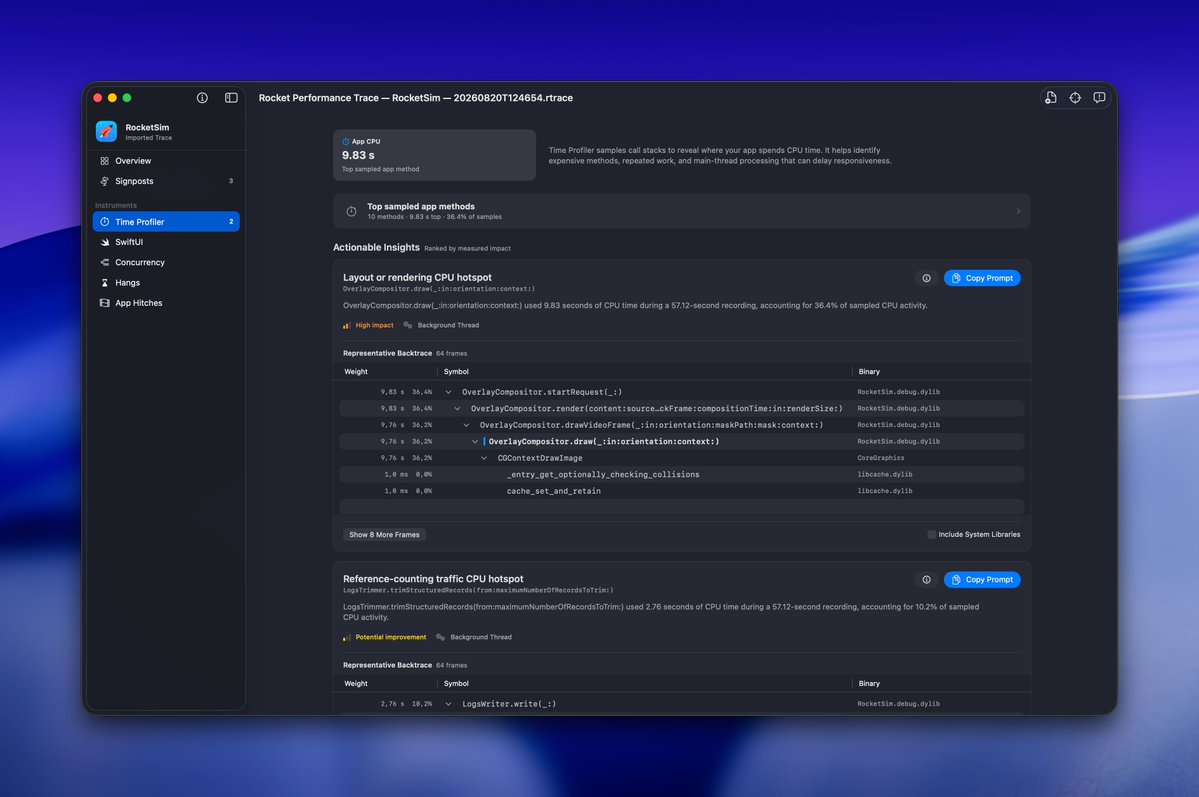The height and width of the screenshot is (797, 1199).
Task: Click the feedback speech bubble icon
Action: 1099,98
